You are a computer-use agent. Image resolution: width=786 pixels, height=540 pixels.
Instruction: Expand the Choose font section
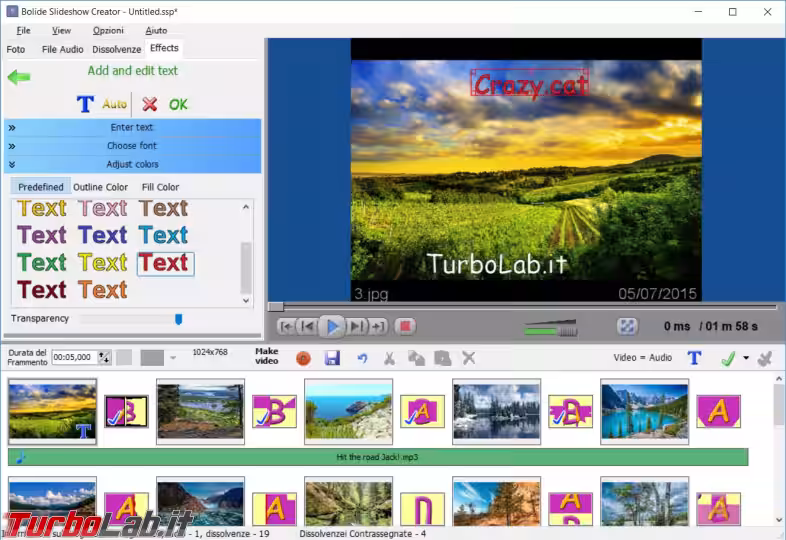(132, 146)
